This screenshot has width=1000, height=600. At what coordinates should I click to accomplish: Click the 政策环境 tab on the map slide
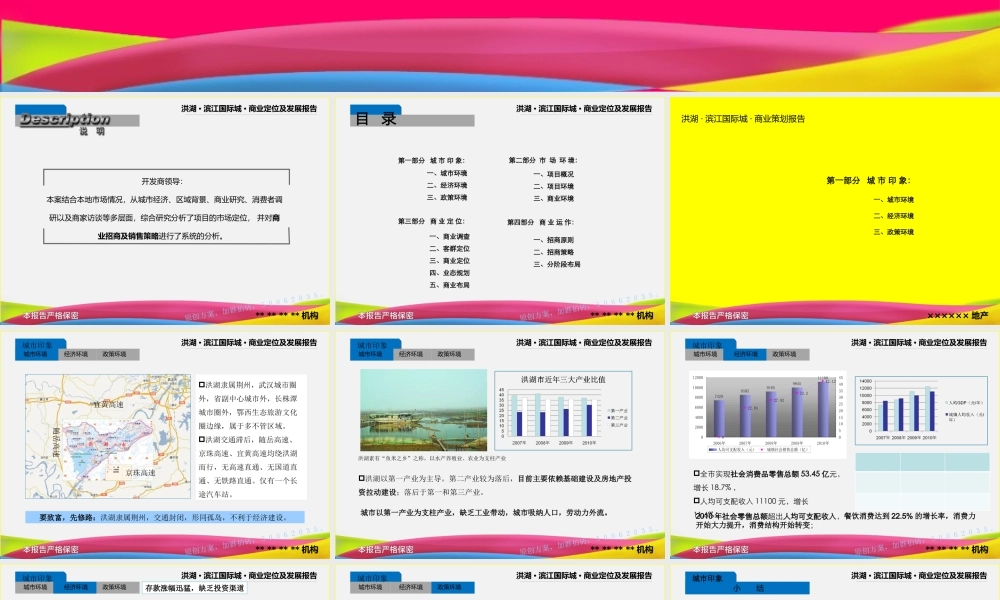(x=115, y=355)
